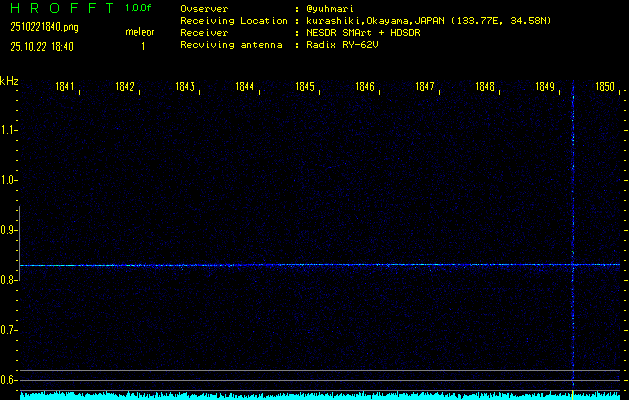This screenshot has height=400, width=629.
Task: Select the 0.6 frequency tick label
Action: (9, 380)
